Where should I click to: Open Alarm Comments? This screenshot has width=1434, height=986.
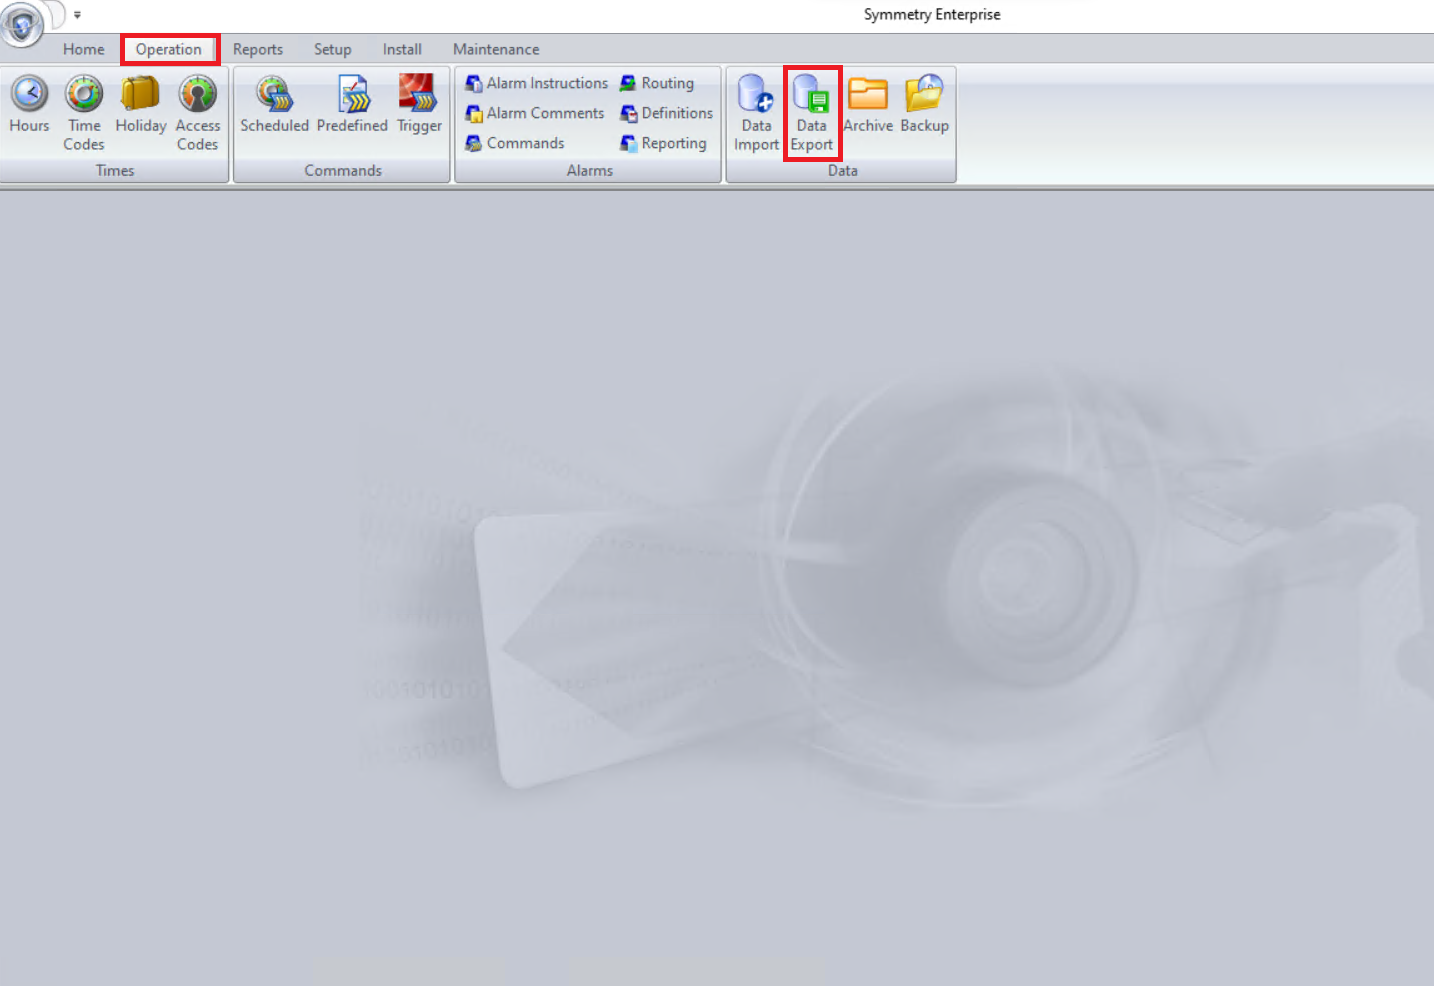[x=535, y=113]
